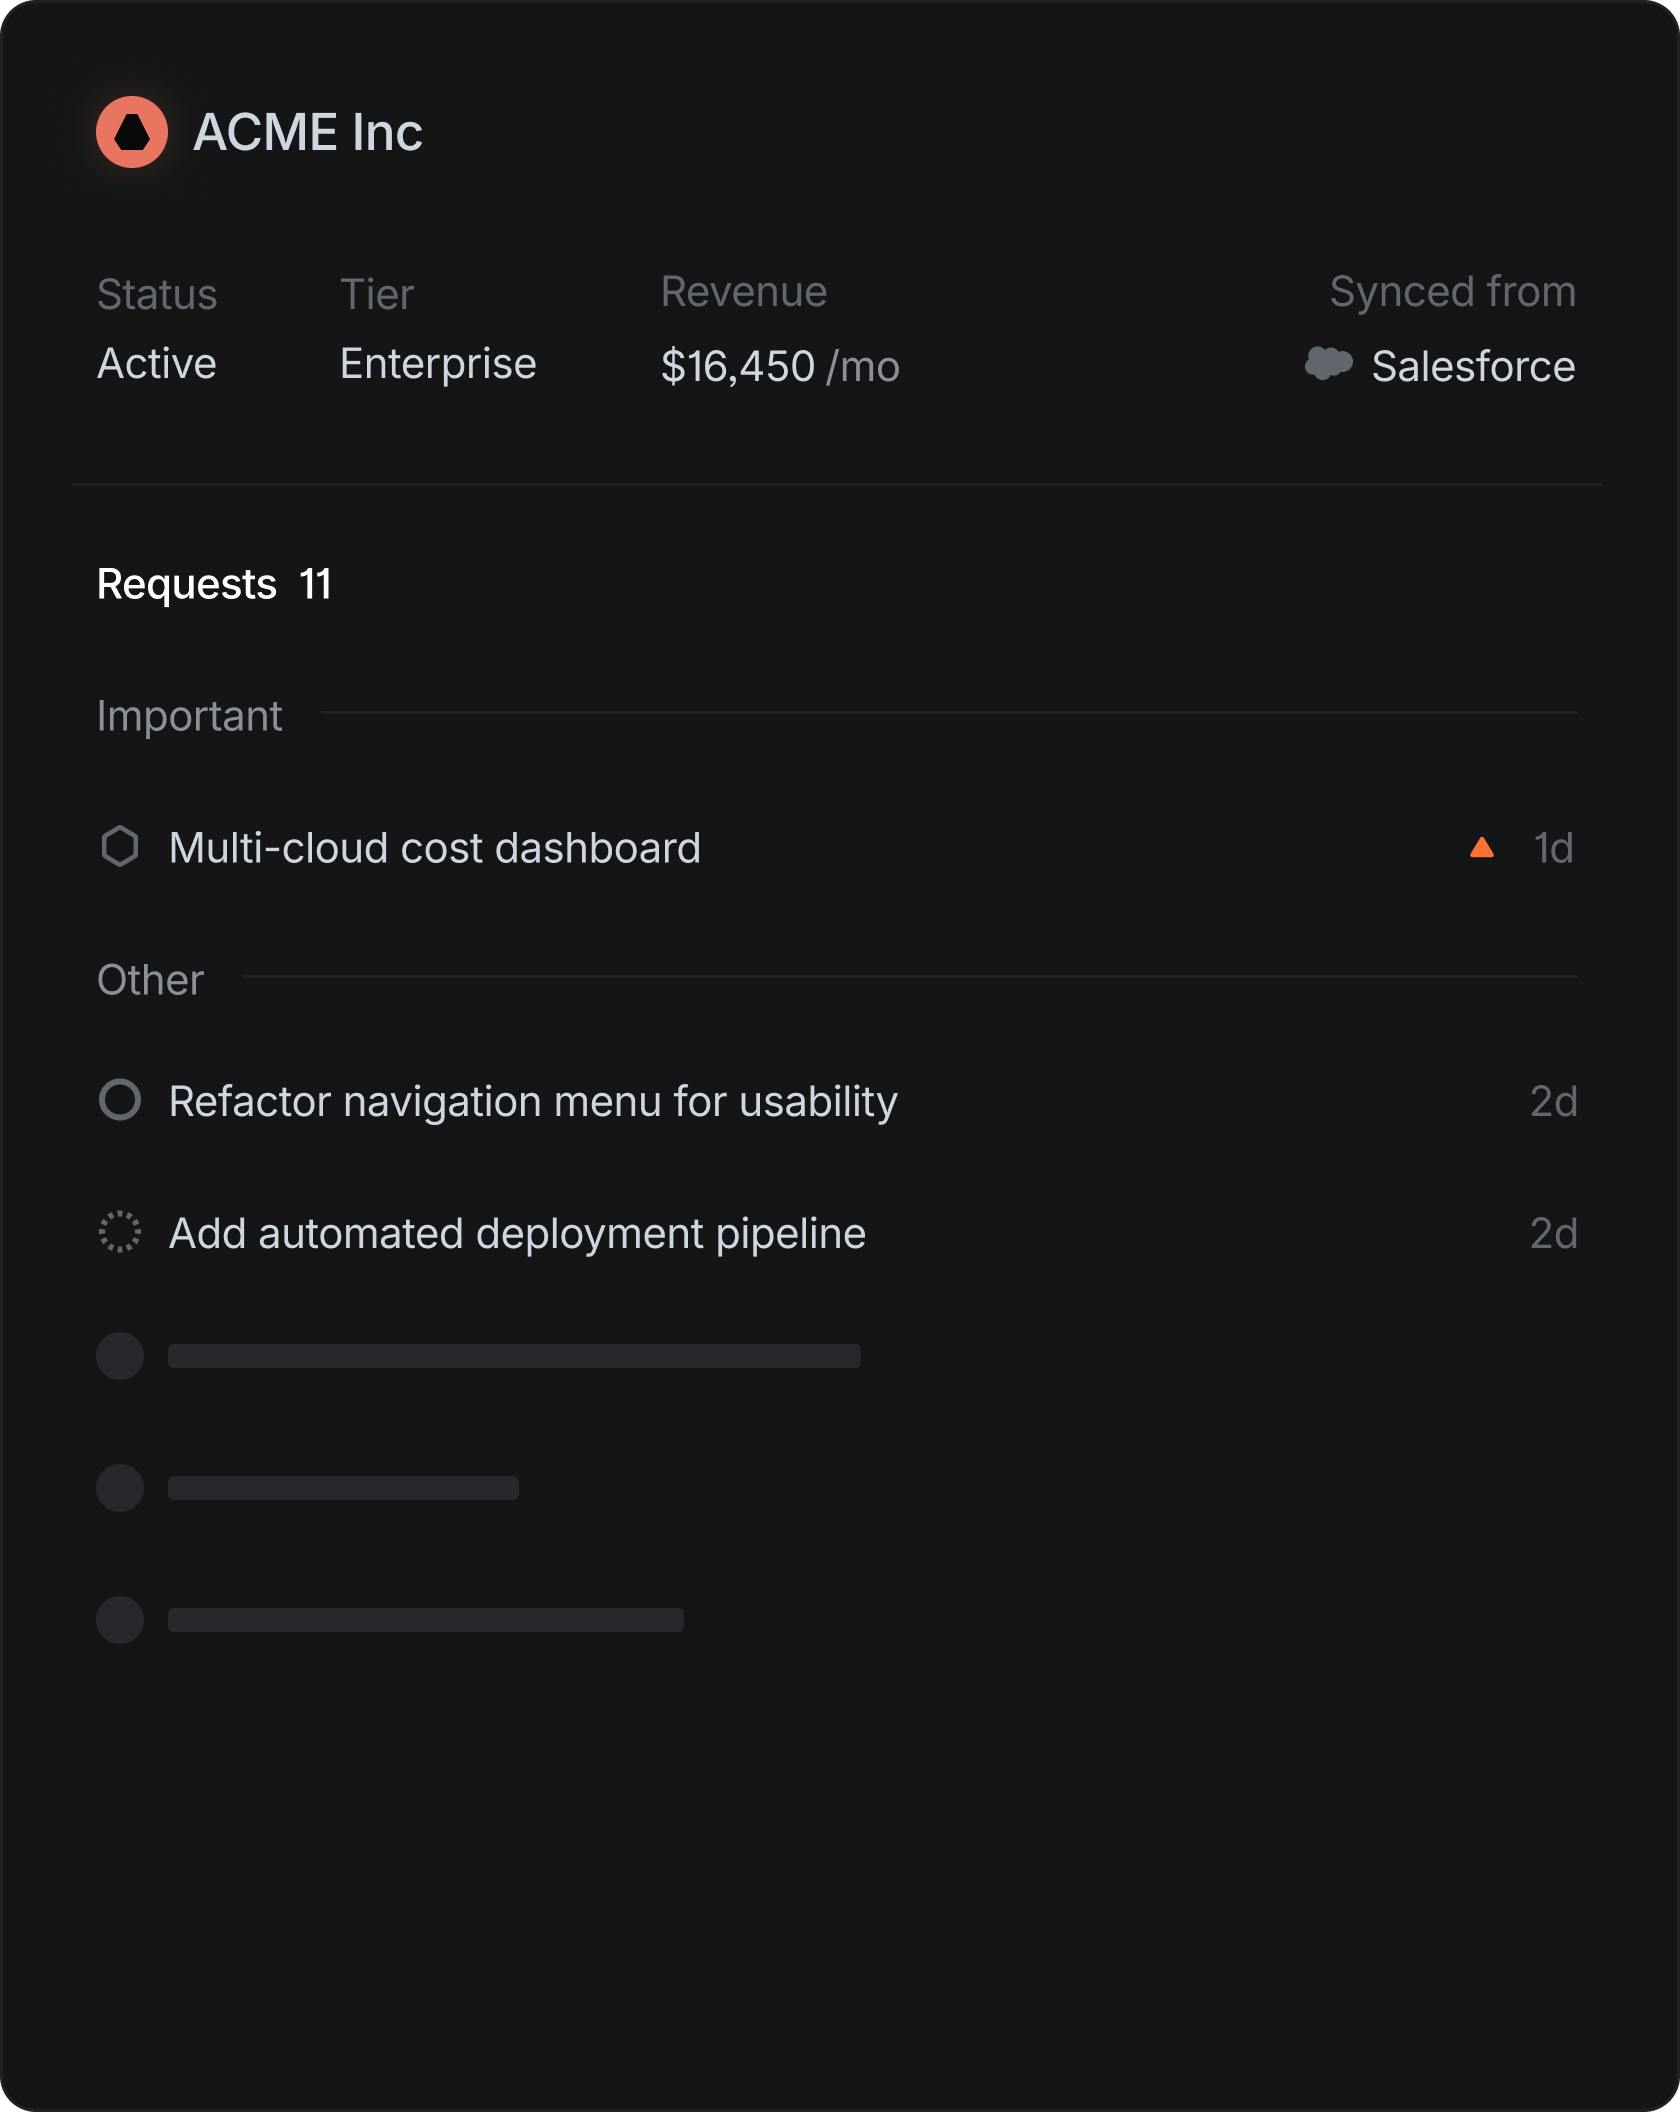The width and height of the screenshot is (1680, 2112).
Task: Open Add automated deployment pipeline request
Action: pyautogui.click(x=517, y=1233)
